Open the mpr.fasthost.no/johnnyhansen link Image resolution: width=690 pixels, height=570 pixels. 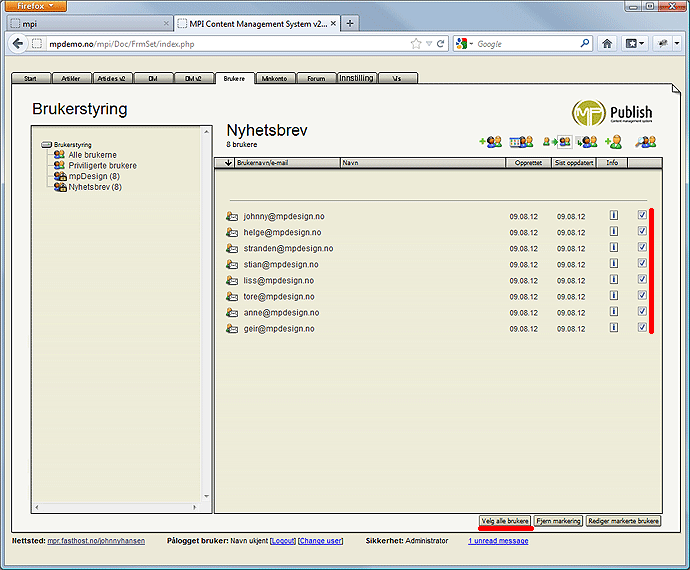96,541
